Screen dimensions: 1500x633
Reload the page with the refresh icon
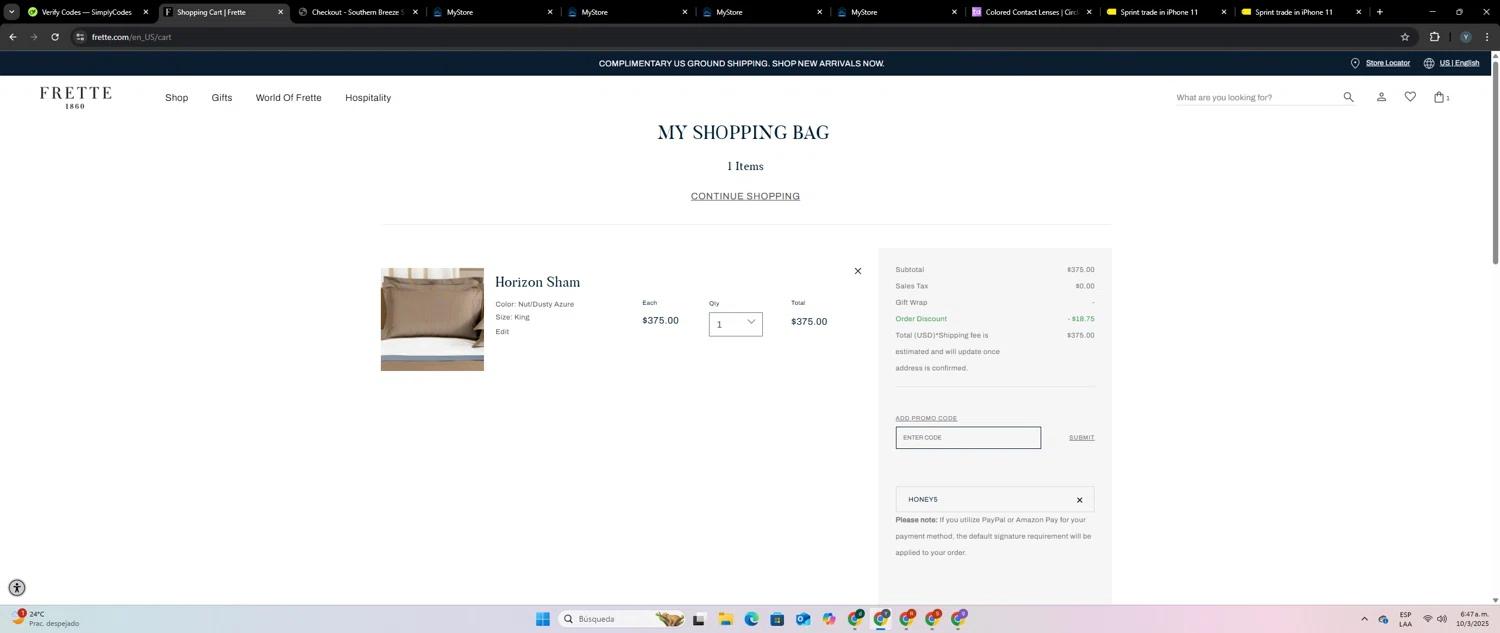[x=54, y=37]
